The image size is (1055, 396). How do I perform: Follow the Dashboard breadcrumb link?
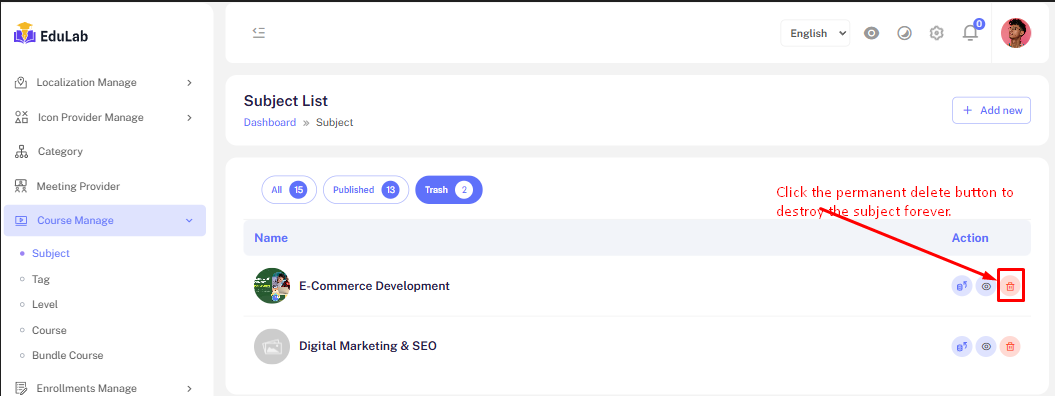(x=270, y=122)
